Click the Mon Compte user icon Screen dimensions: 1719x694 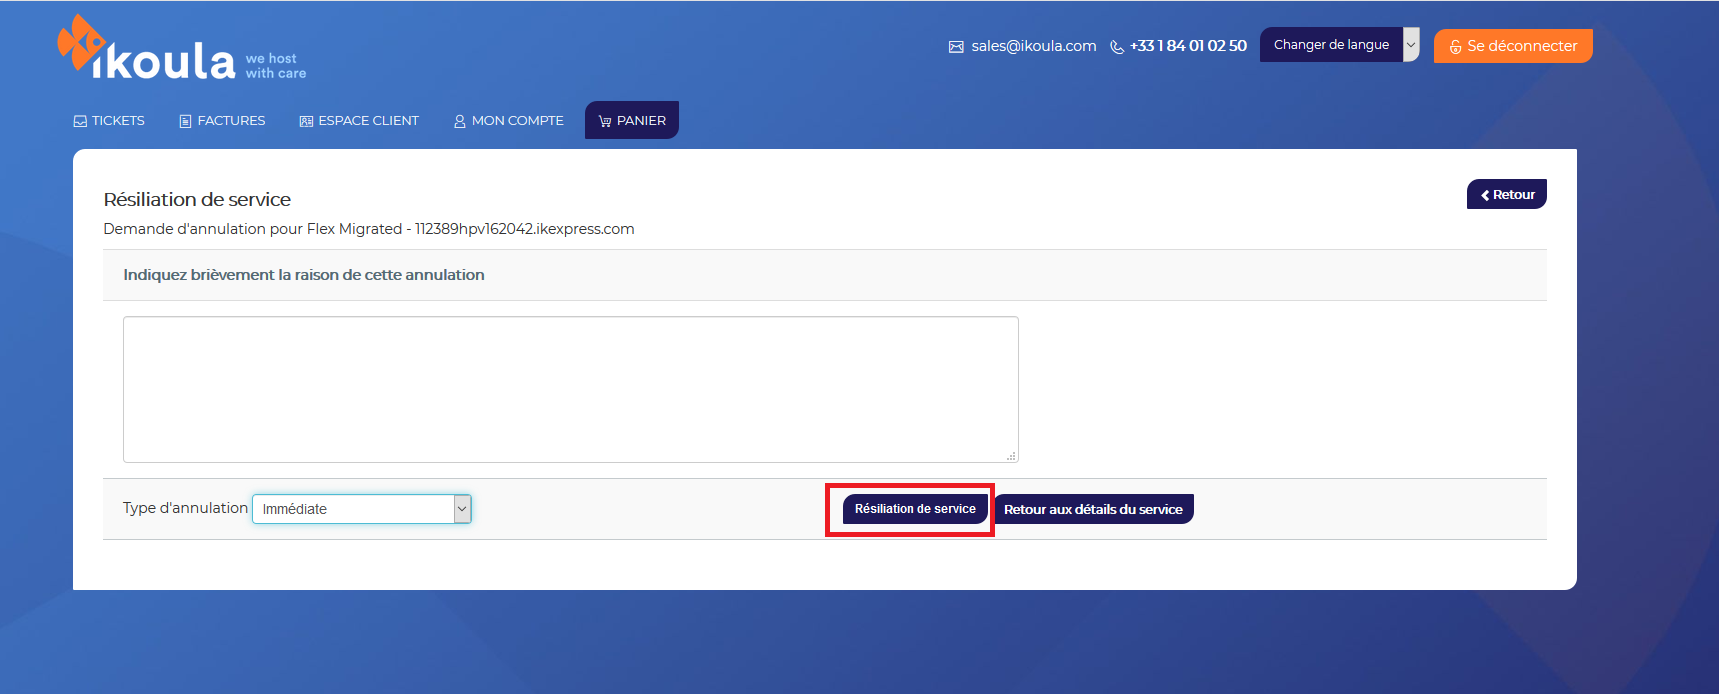(460, 121)
